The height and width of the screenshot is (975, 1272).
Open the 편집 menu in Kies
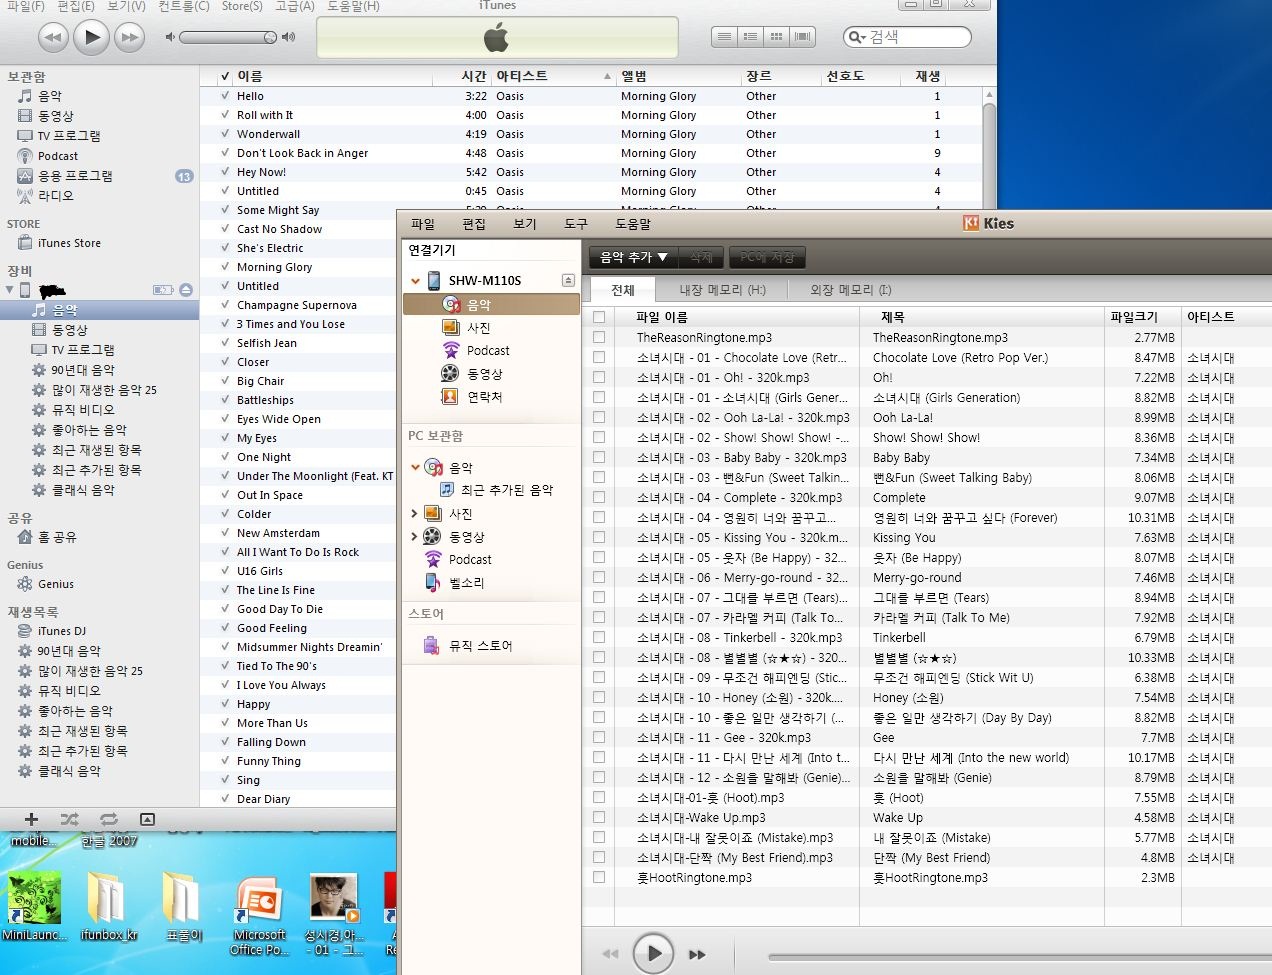(474, 224)
